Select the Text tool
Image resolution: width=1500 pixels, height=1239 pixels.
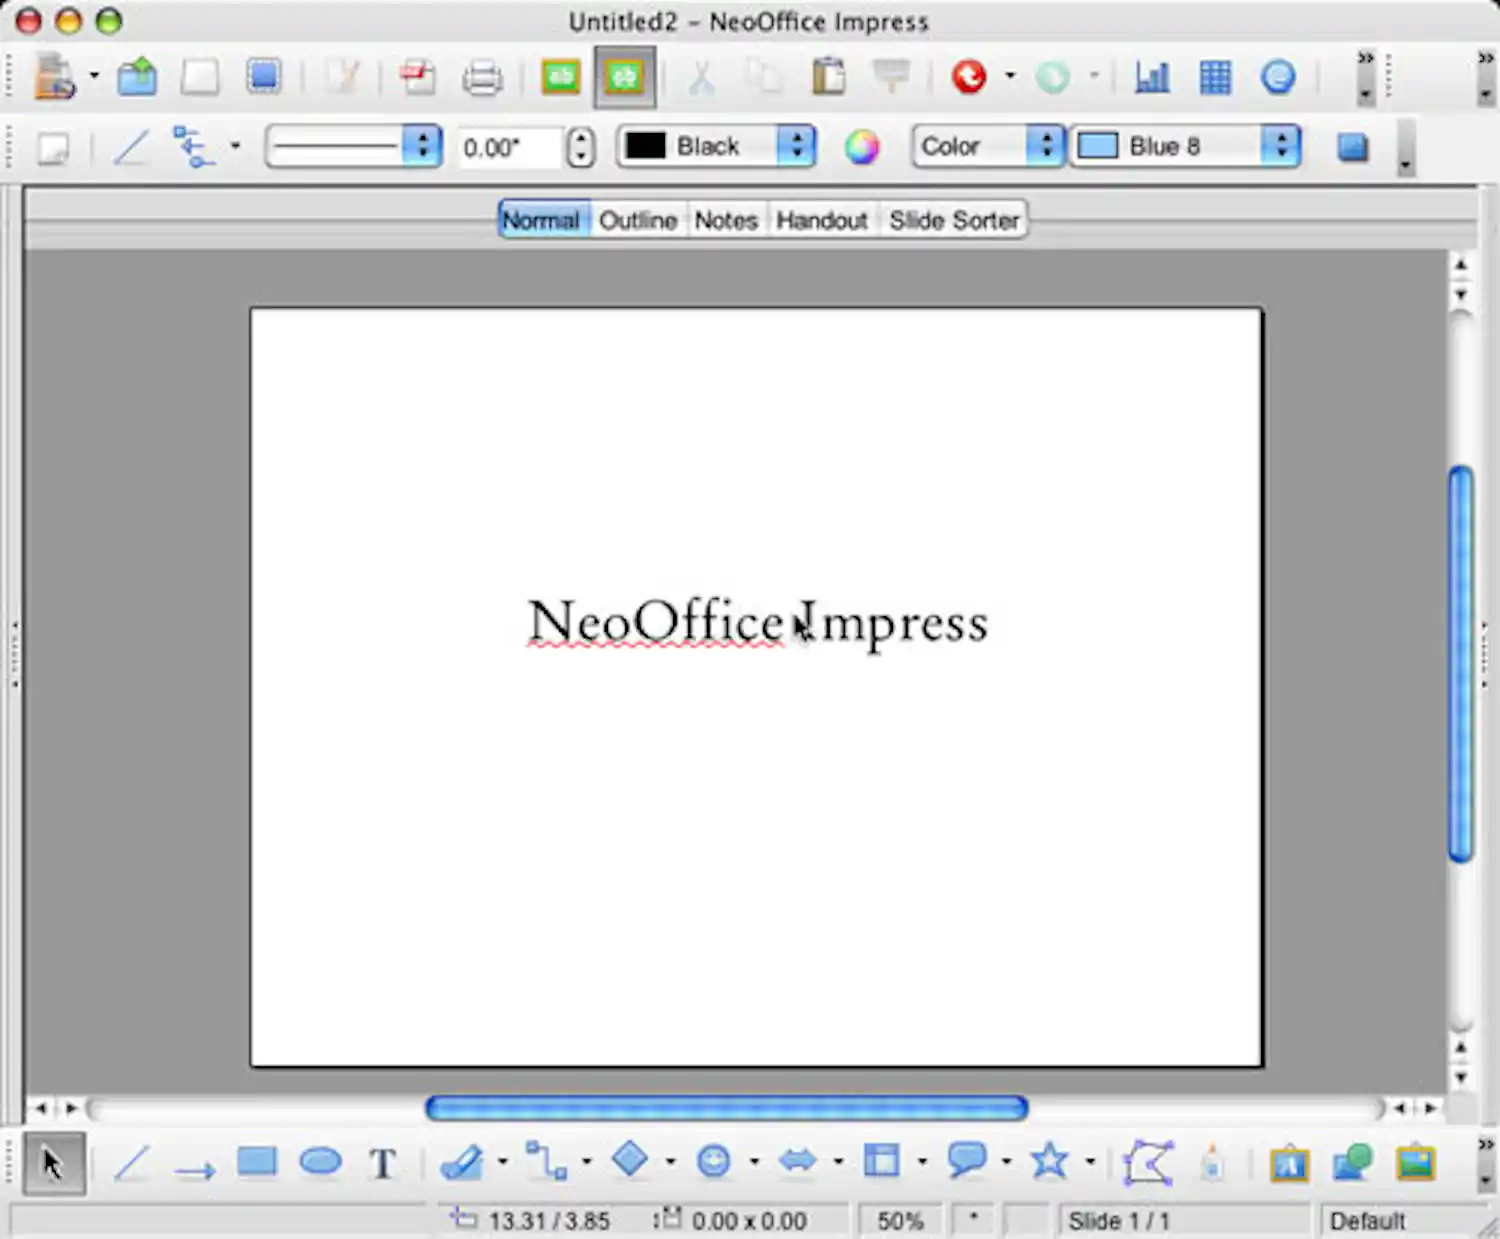tap(383, 1162)
